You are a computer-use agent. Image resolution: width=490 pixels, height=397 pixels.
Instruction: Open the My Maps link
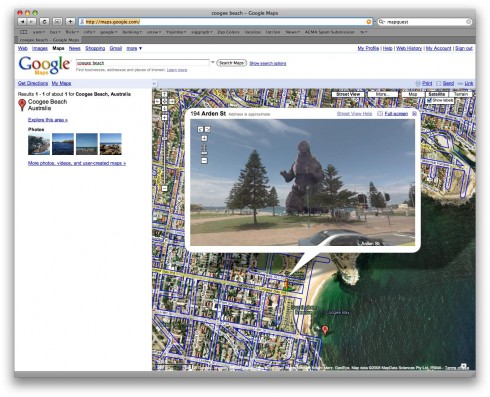61,83
